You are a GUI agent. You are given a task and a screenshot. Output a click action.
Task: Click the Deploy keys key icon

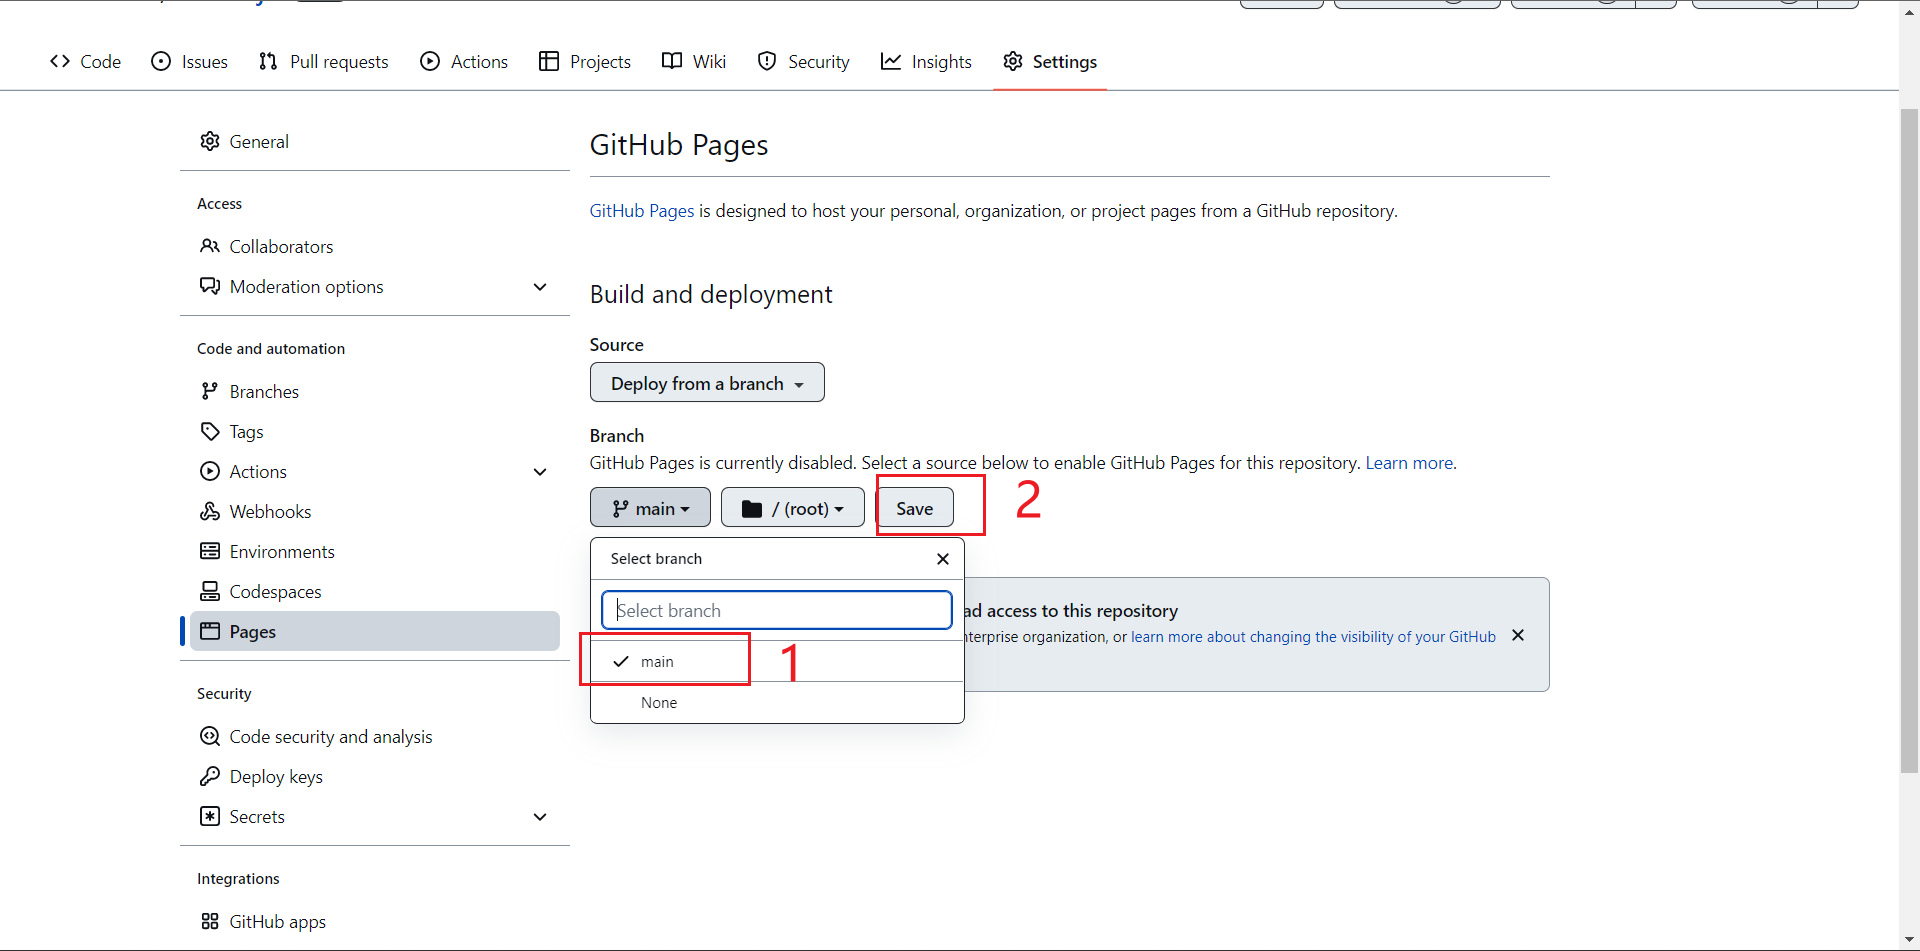pyautogui.click(x=210, y=776)
